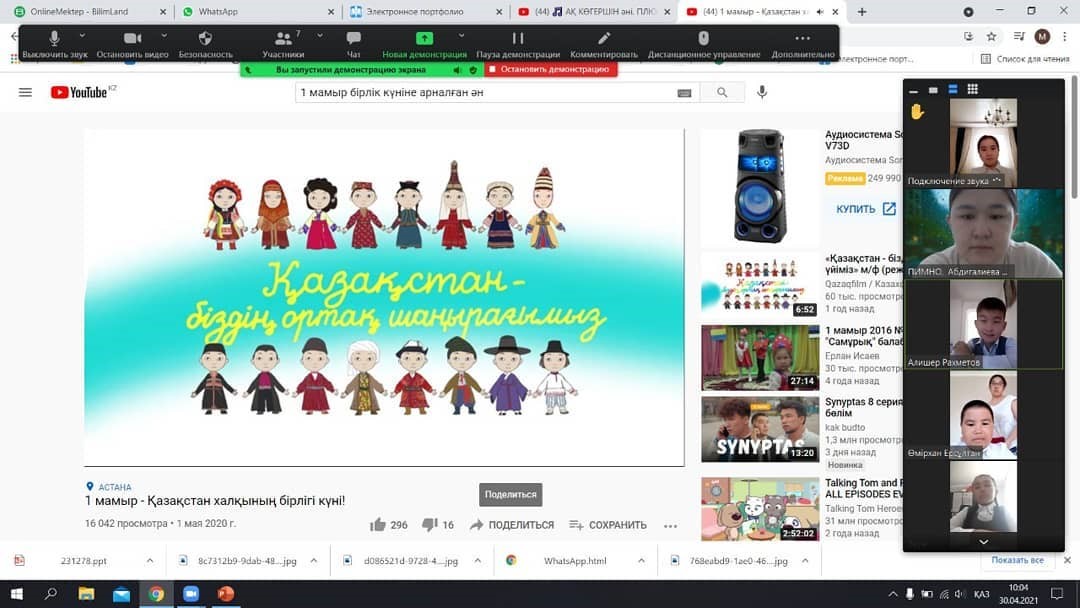Mute microphone in Zoom toolbar
Image resolution: width=1080 pixels, height=608 pixels.
[x=54, y=44]
